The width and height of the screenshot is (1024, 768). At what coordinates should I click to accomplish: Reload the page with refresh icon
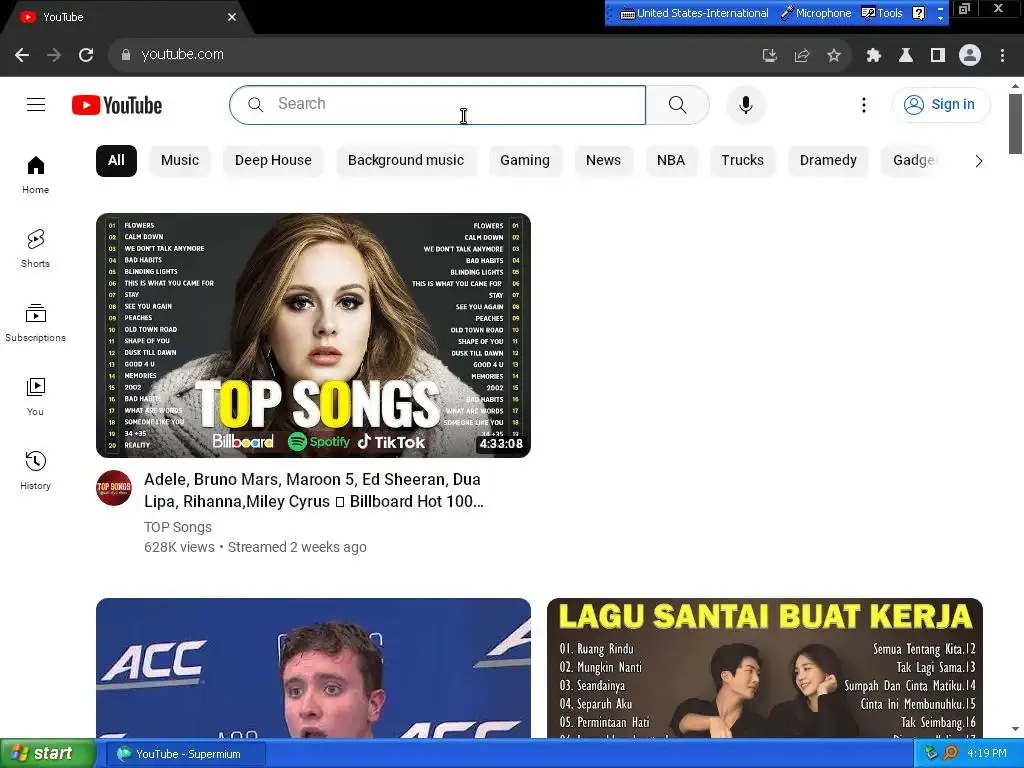tap(86, 55)
